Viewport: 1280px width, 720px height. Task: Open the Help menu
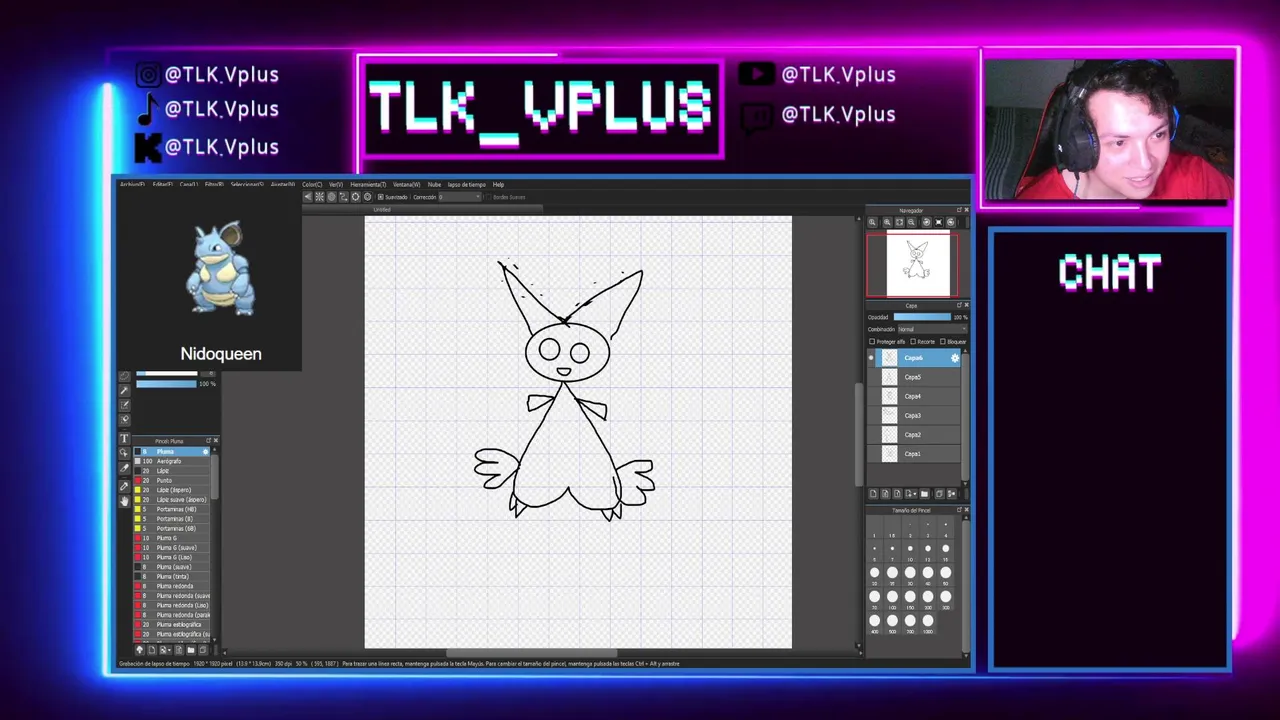498,185
